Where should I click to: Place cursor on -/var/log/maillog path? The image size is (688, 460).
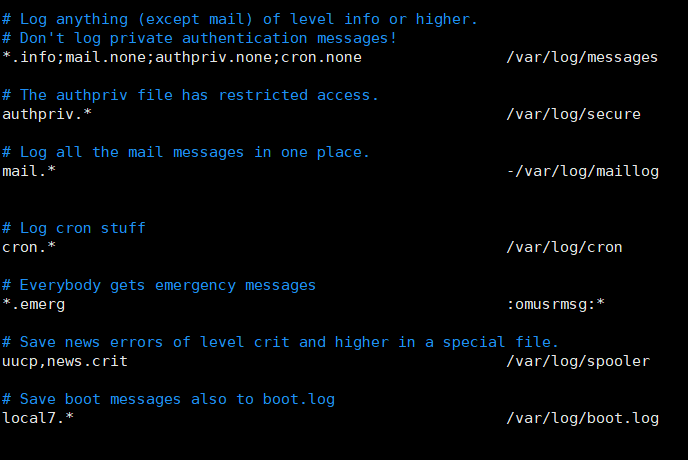(583, 172)
